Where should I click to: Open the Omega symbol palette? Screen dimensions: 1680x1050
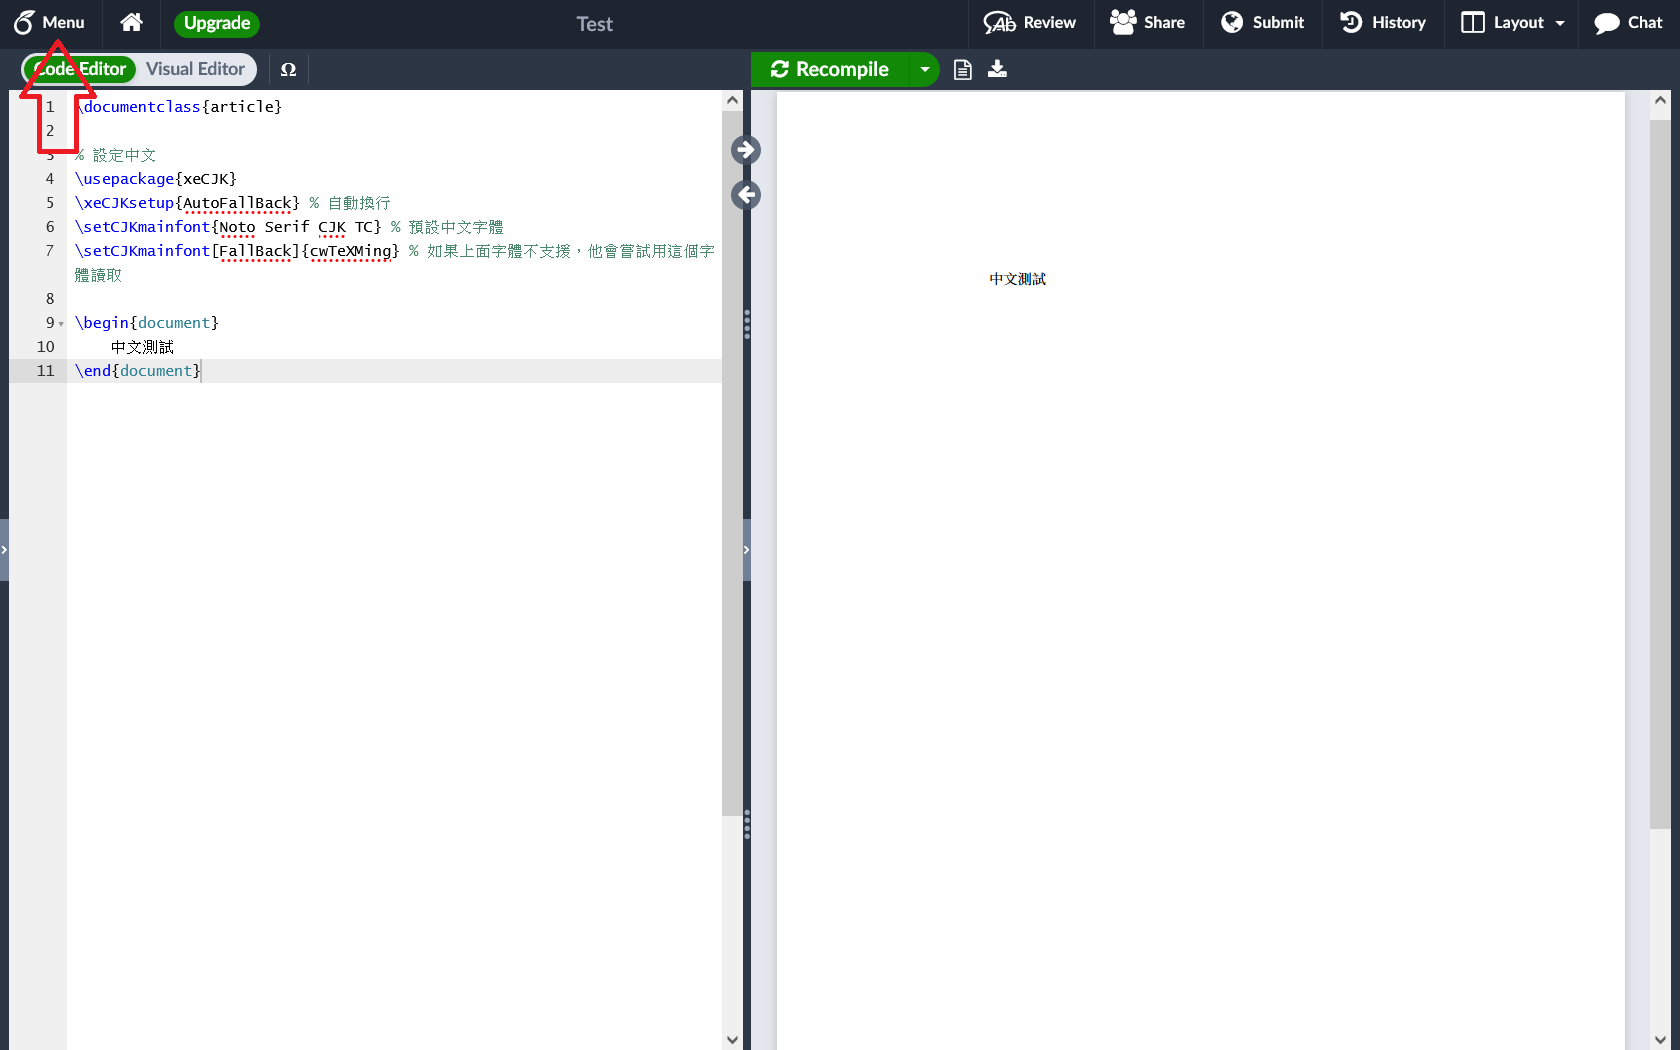tap(288, 69)
